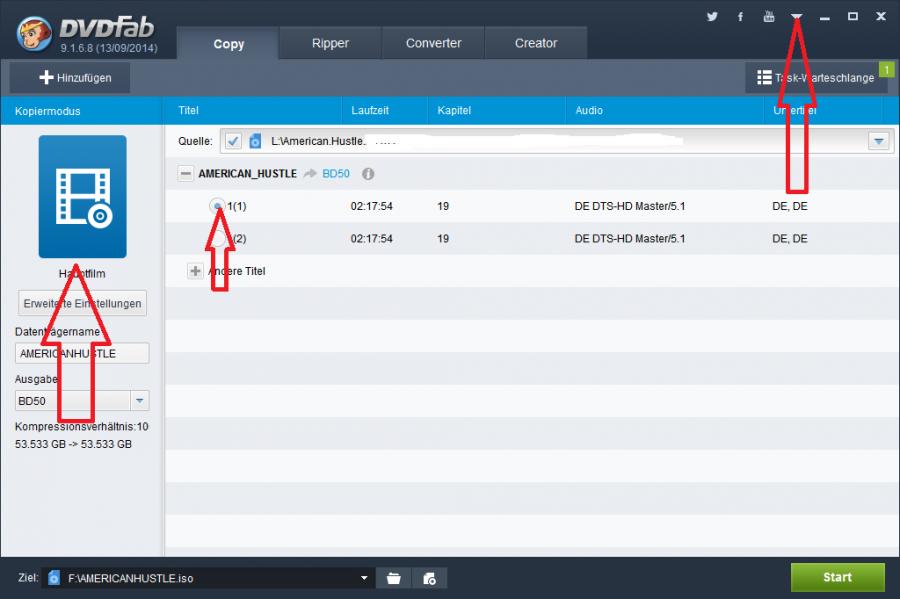Switch to the Ripper tab
Viewport: 900px width, 599px height.
[x=330, y=43]
